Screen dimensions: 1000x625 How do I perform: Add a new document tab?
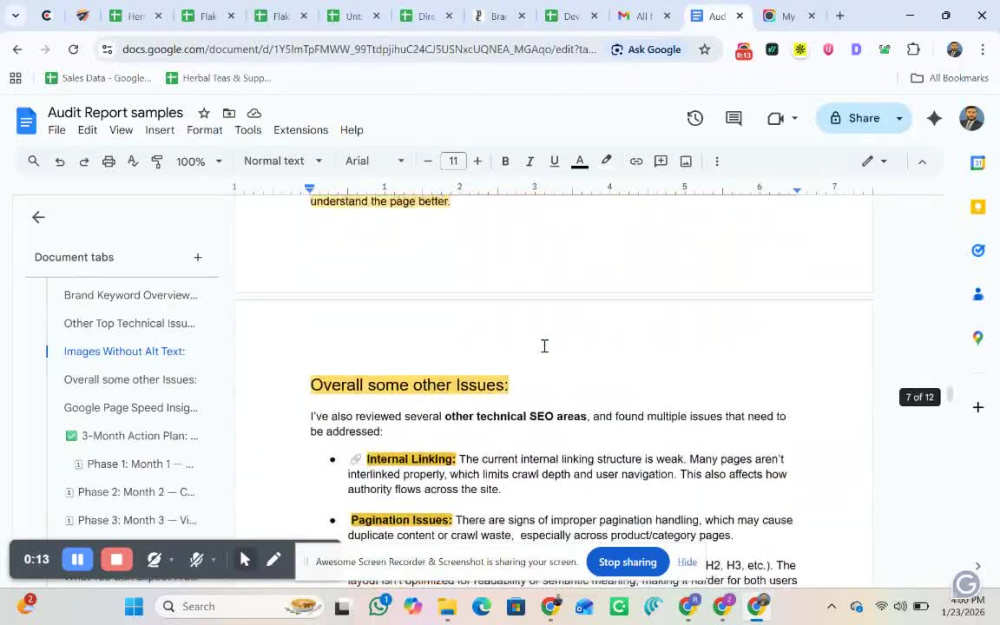198,258
